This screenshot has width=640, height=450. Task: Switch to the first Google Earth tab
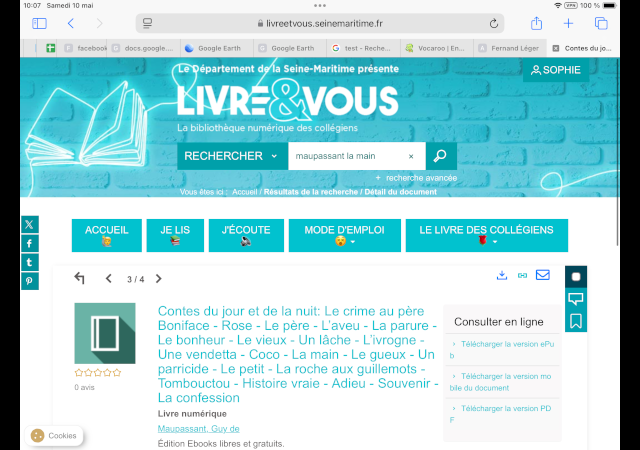pyautogui.click(x=217, y=48)
